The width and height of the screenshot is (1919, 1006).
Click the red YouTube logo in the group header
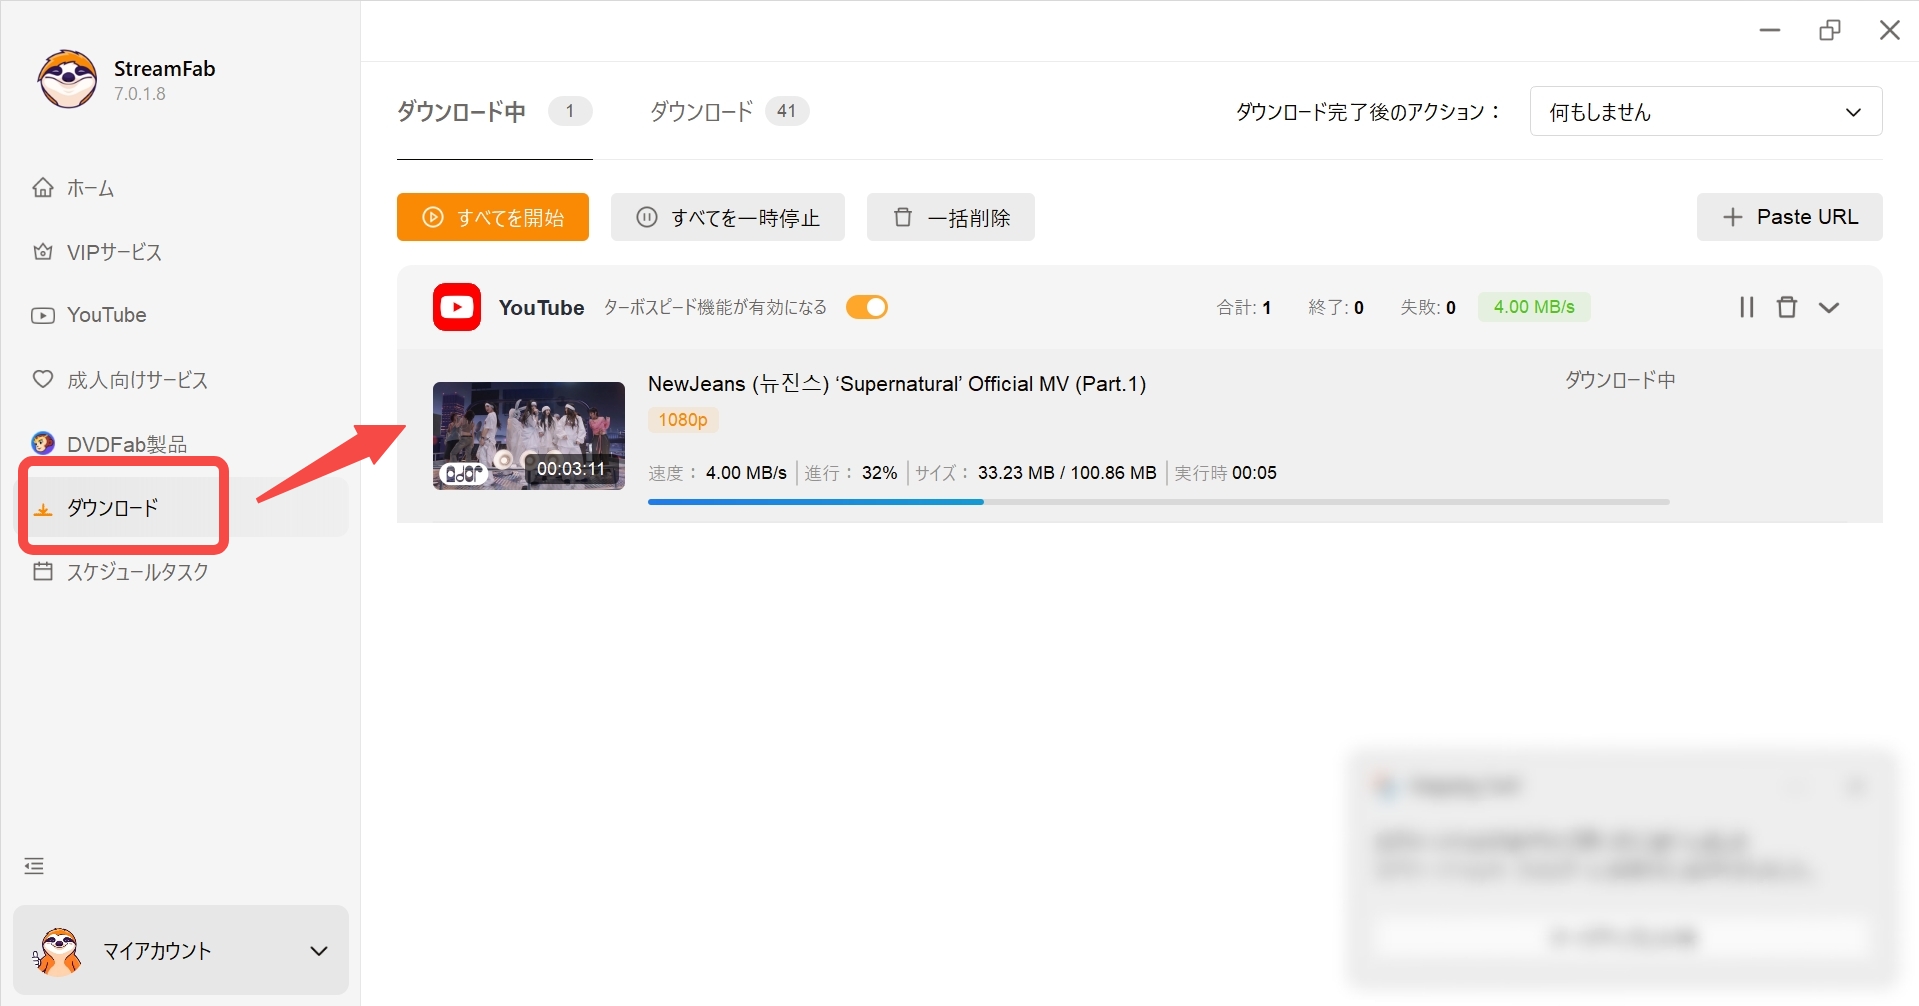point(457,307)
